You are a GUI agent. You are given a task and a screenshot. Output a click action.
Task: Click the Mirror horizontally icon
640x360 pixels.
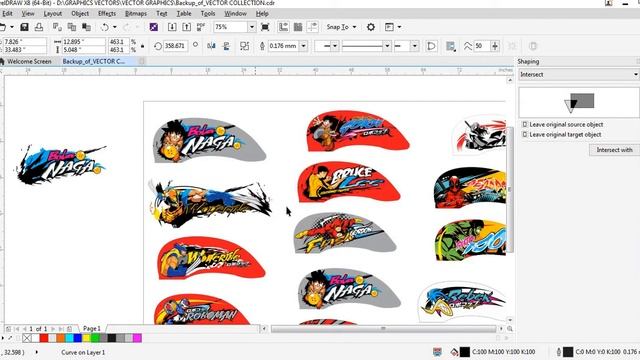211,46
